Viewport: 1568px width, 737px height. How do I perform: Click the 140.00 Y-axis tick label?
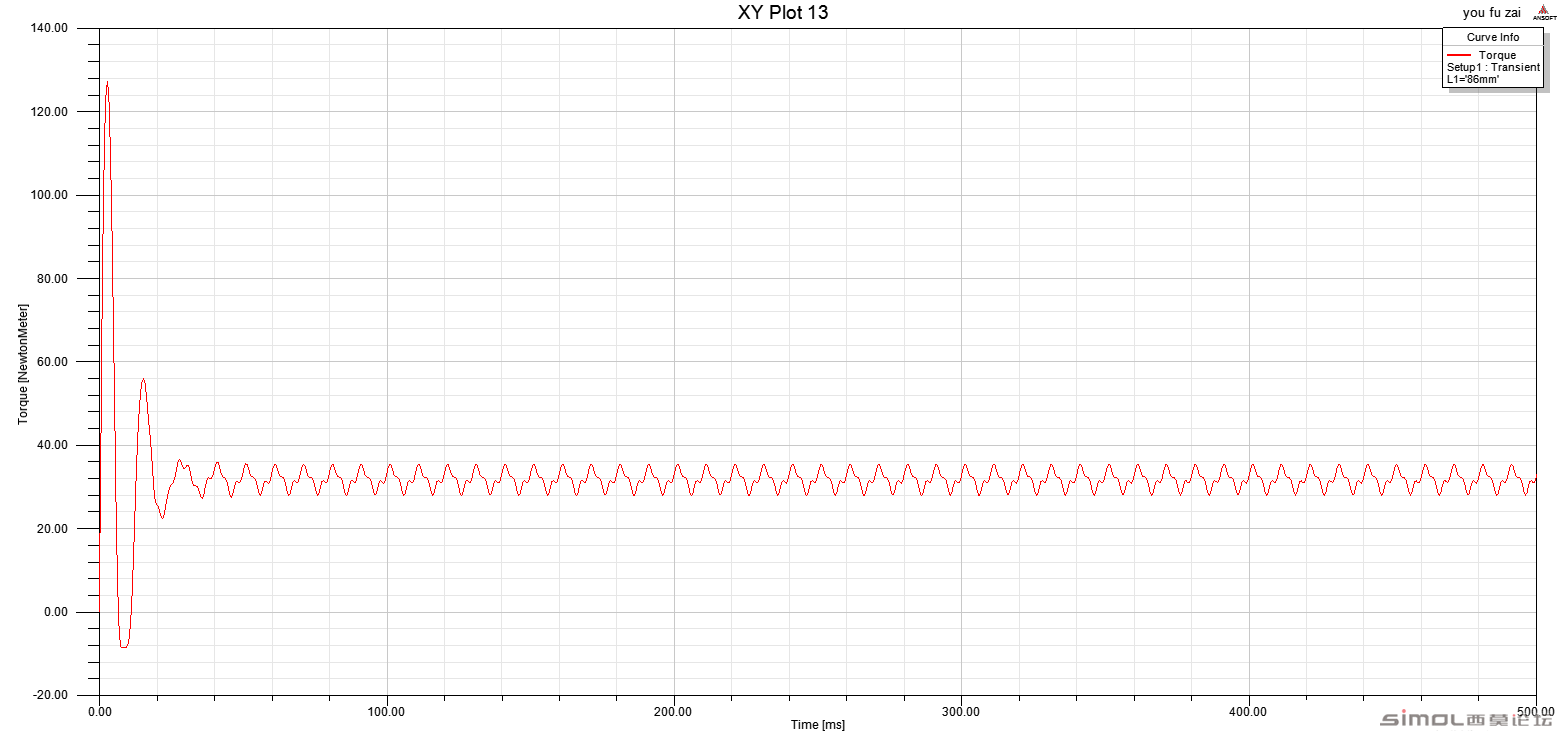[x=48, y=28]
